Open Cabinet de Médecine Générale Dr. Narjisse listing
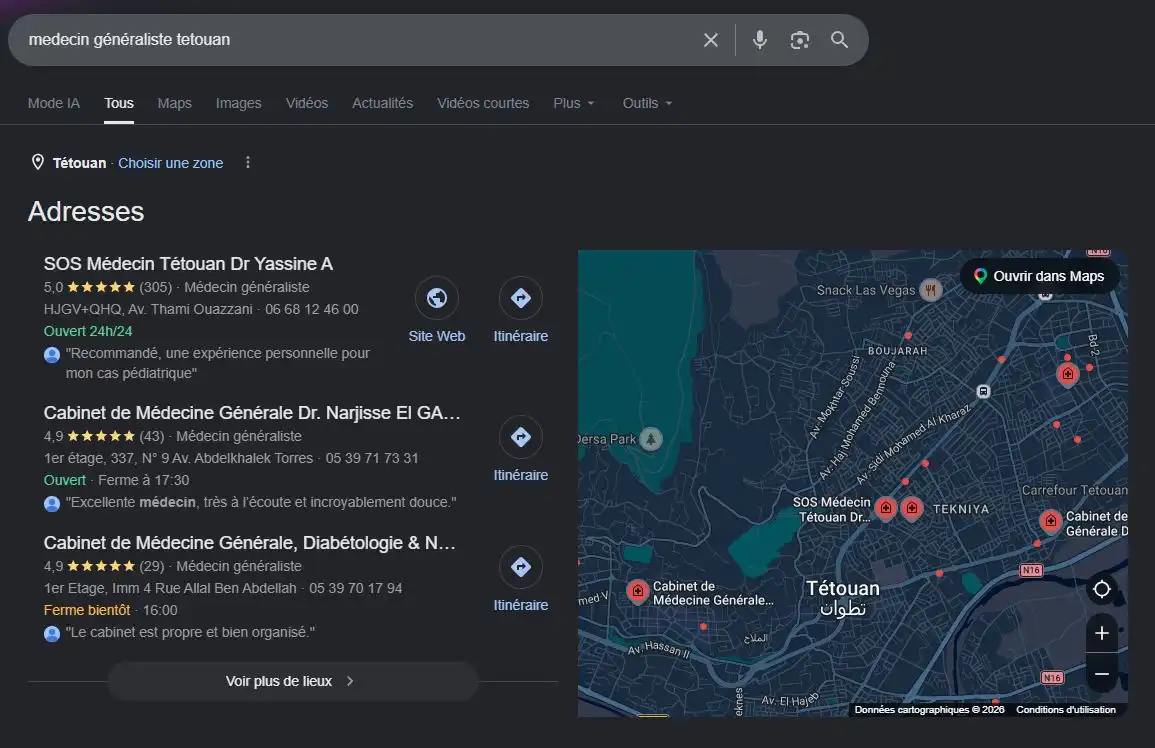This screenshot has width=1155, height=748. click(x=252, y=413)
